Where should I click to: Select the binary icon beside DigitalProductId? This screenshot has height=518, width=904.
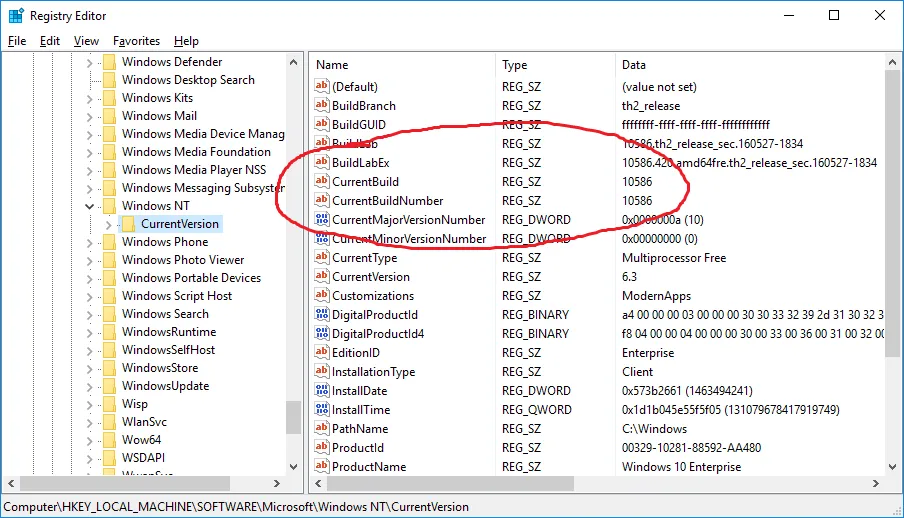pos(322,314)
